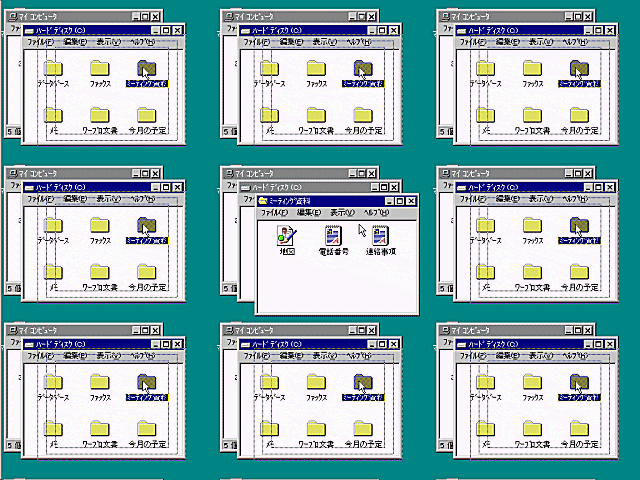
Task: Click the folder icon in ミーティング資料 title bar
Action: pyautogui.click(x=264, y=201)
